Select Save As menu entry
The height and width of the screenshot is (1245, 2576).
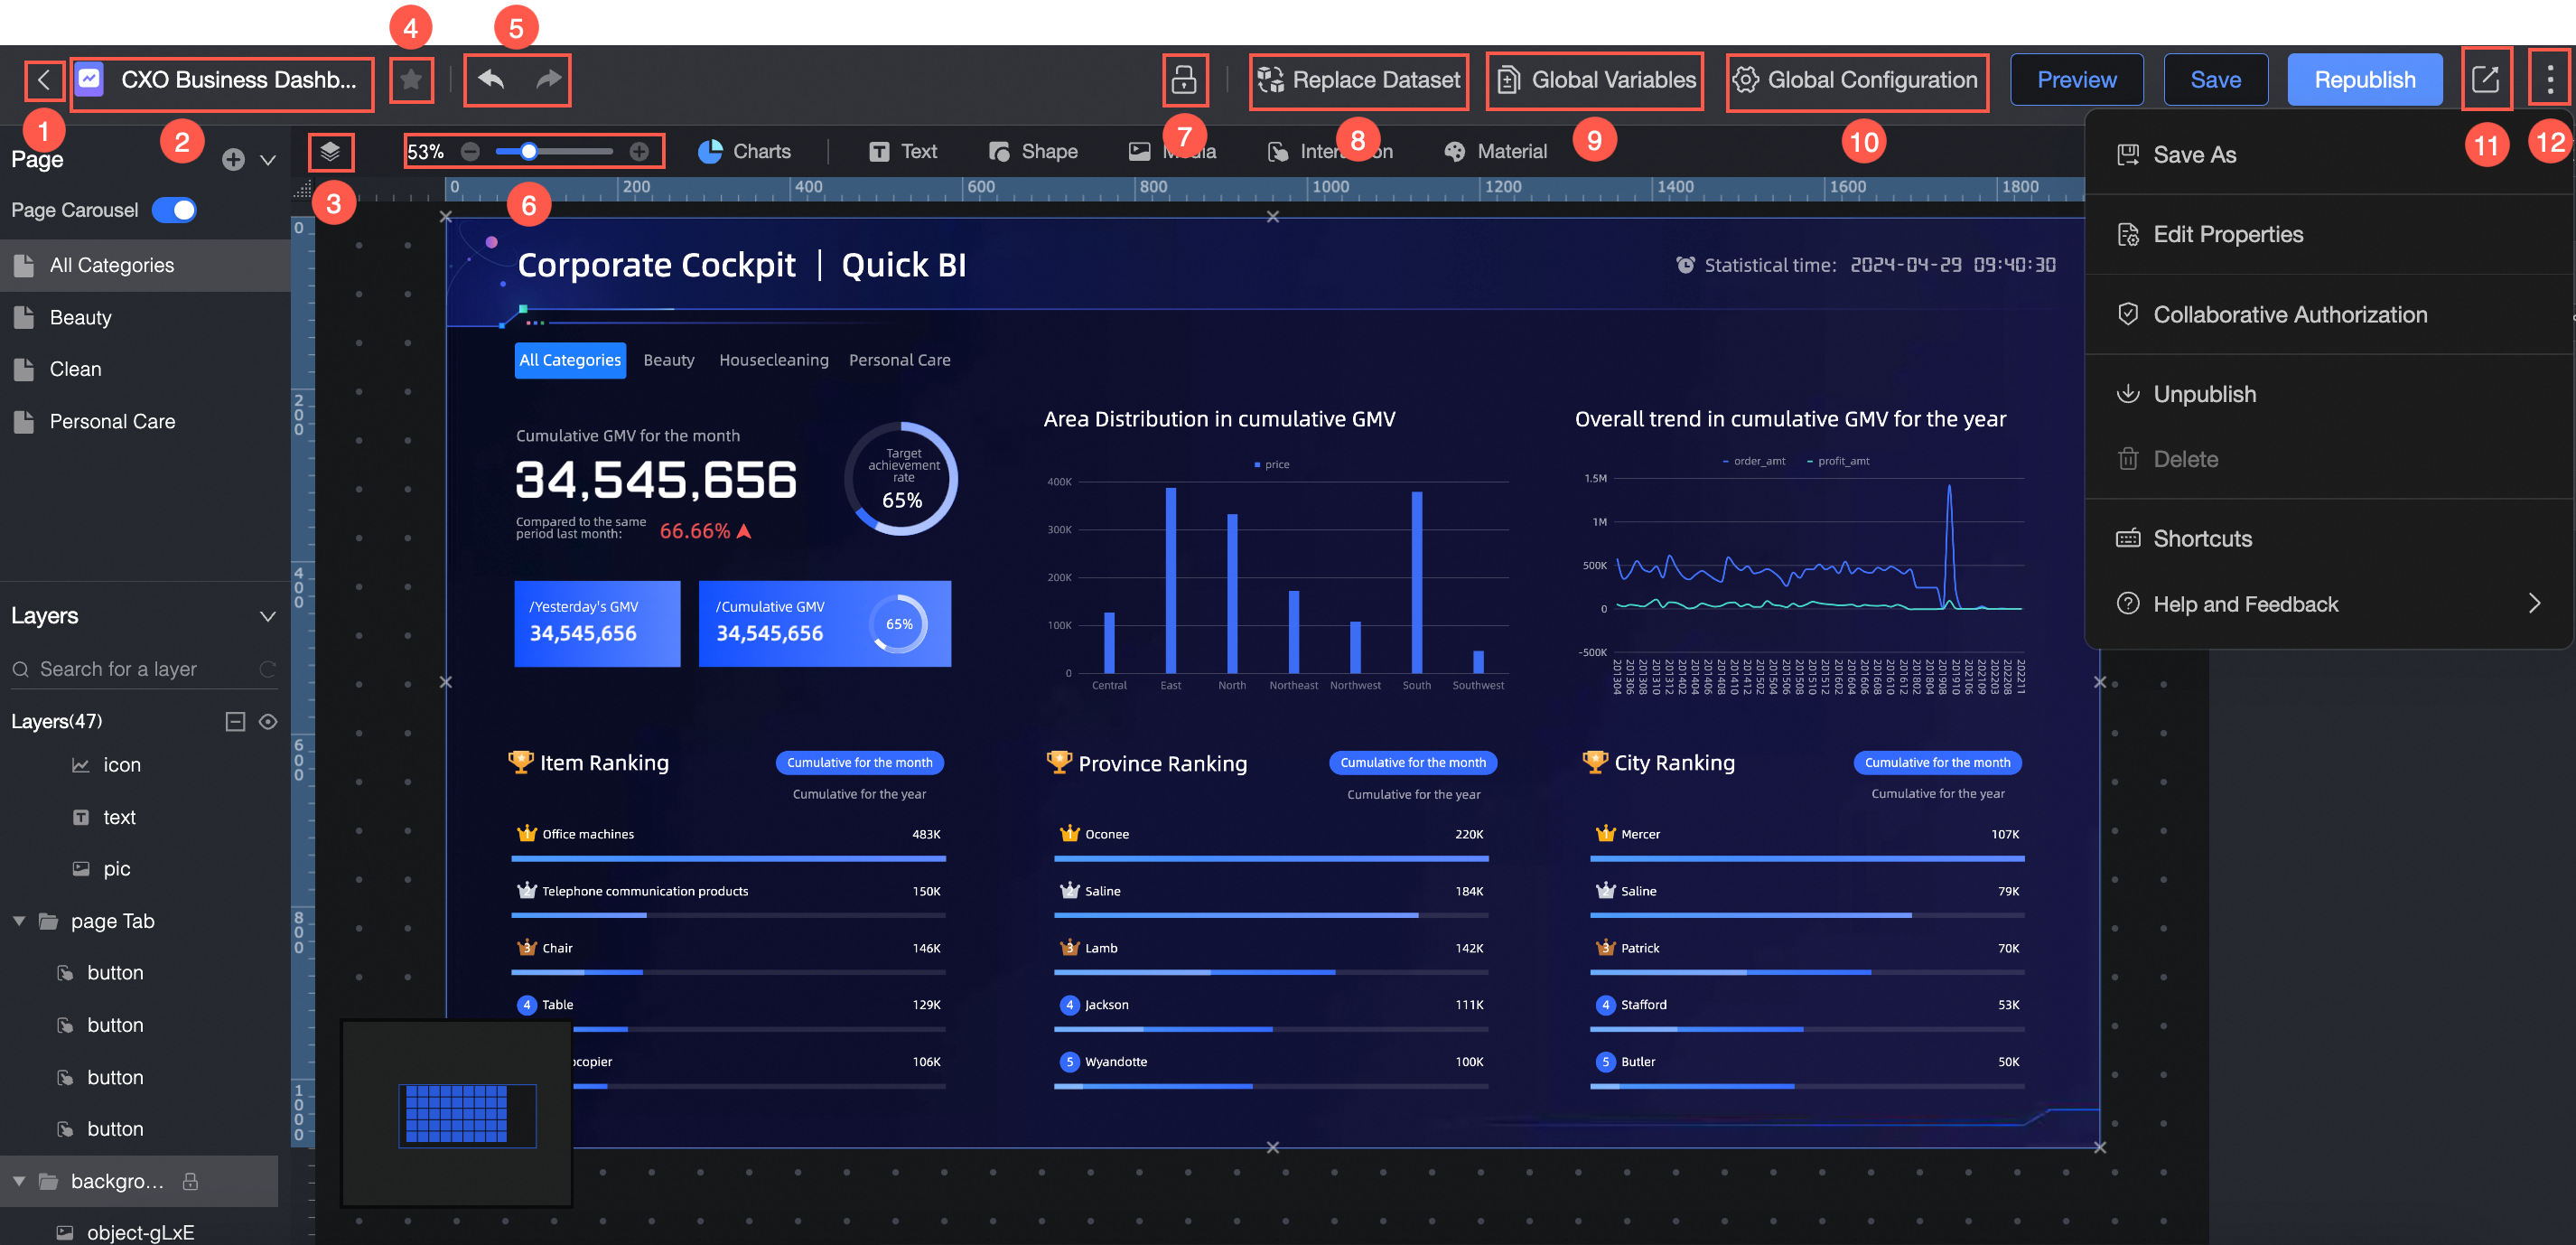(2194, 155)
